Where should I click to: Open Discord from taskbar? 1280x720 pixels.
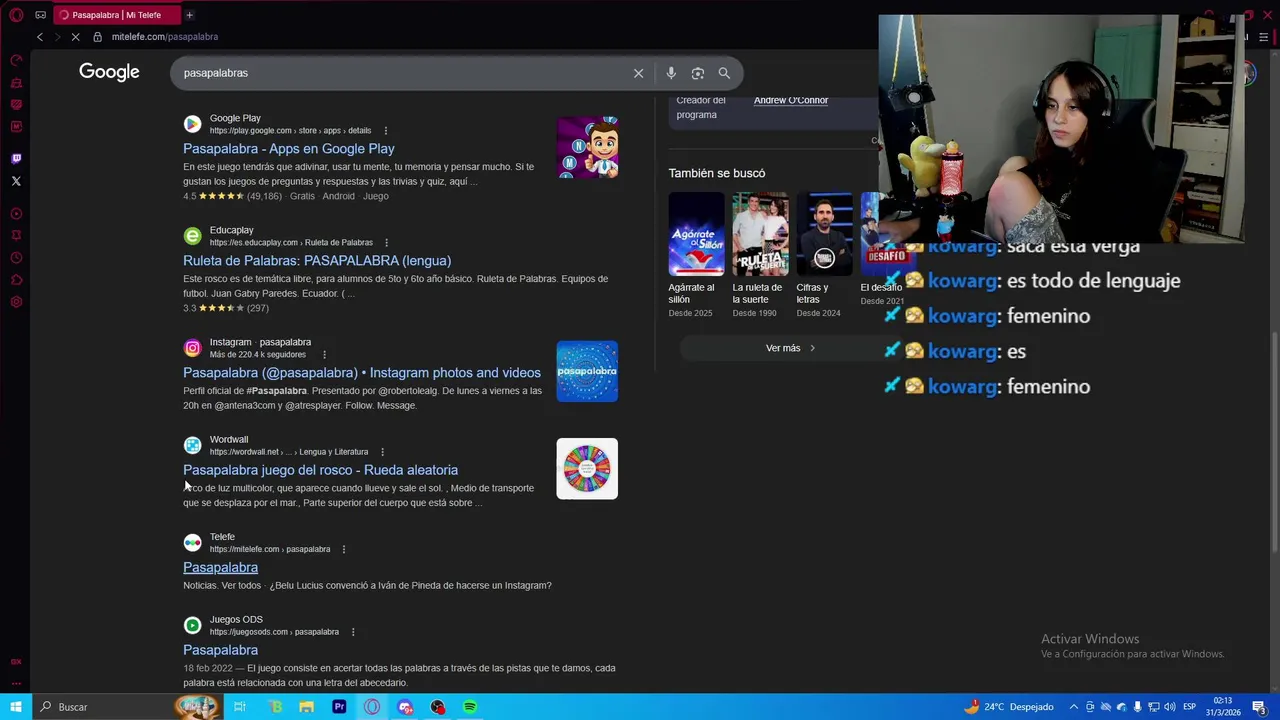(x=405, y=707)
